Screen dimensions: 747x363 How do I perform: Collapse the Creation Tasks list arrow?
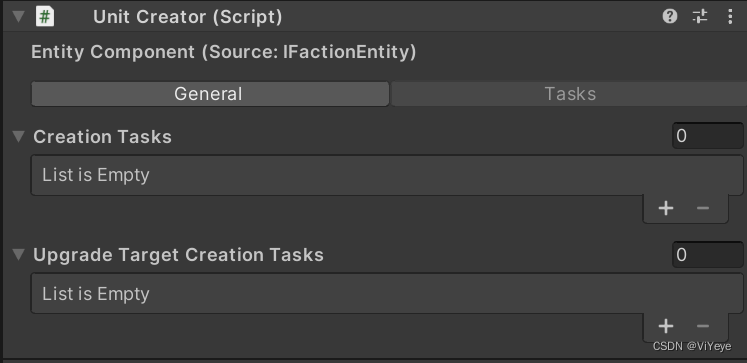[x=19, y=137]
